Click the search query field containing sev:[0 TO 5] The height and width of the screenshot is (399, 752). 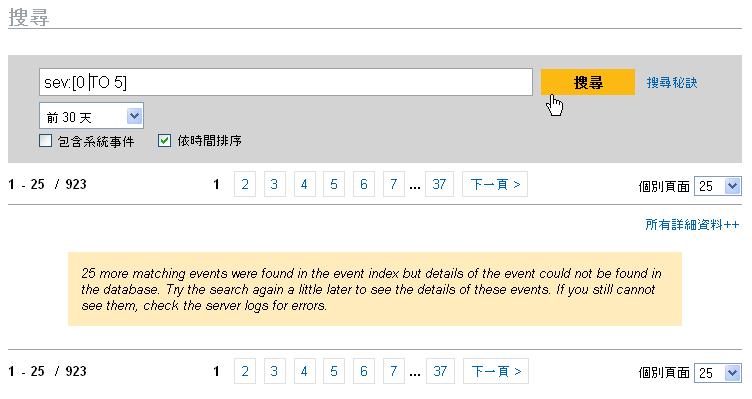click(286, 82)
